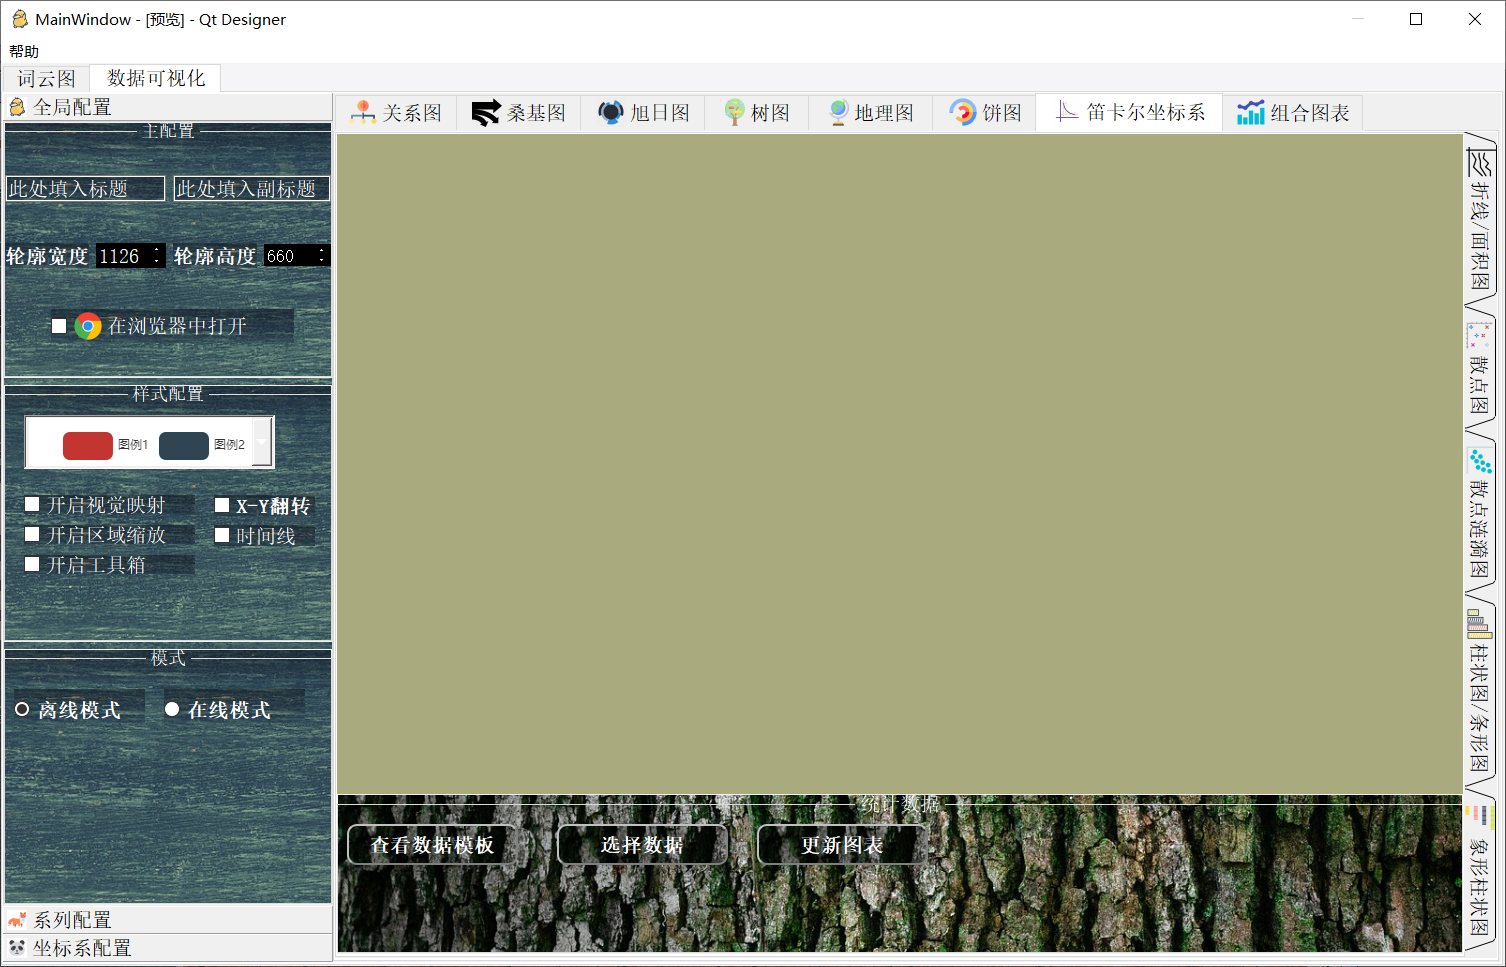Open the 帮助 menu
Screen dimensions: 1506x967
click(24, 51)
